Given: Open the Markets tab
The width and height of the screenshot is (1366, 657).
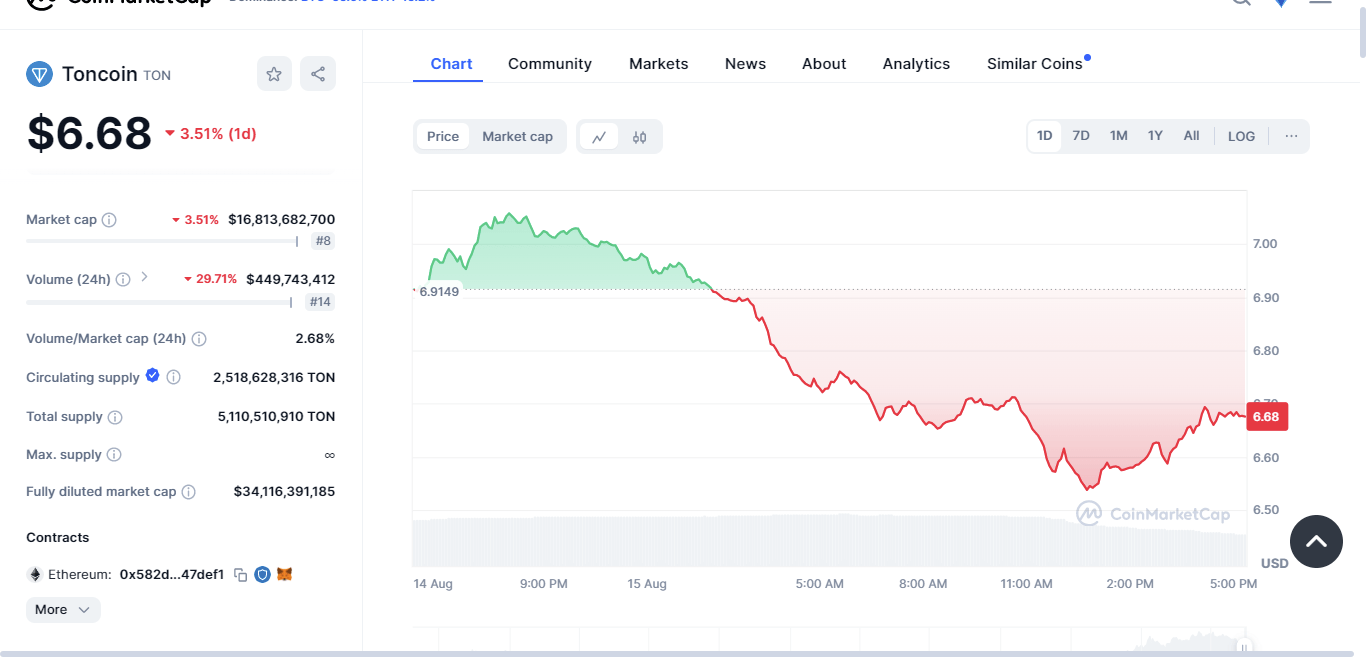Looking at the screenshot, I should 659,64.
